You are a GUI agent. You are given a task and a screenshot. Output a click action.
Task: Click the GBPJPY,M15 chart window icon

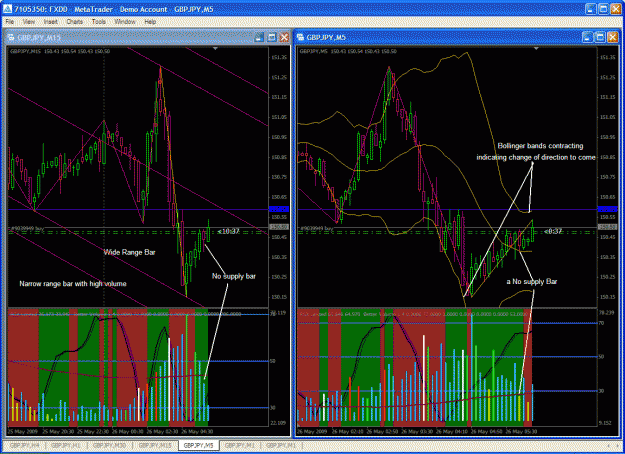(x=11, y=37)
